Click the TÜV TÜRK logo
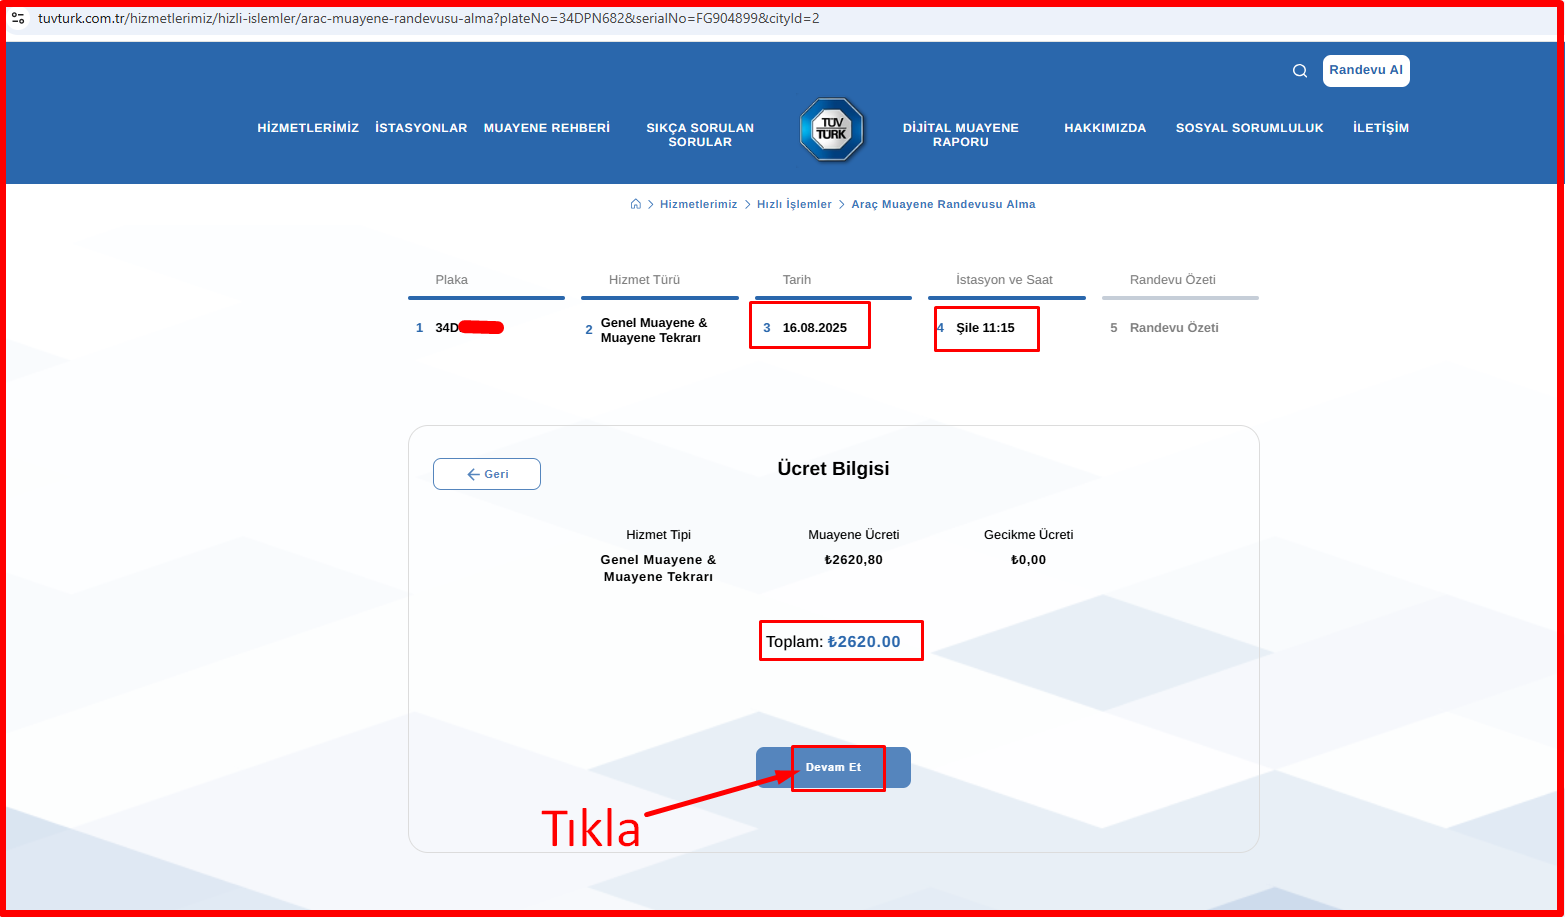 pyautogui.click(x=831, y=130)
